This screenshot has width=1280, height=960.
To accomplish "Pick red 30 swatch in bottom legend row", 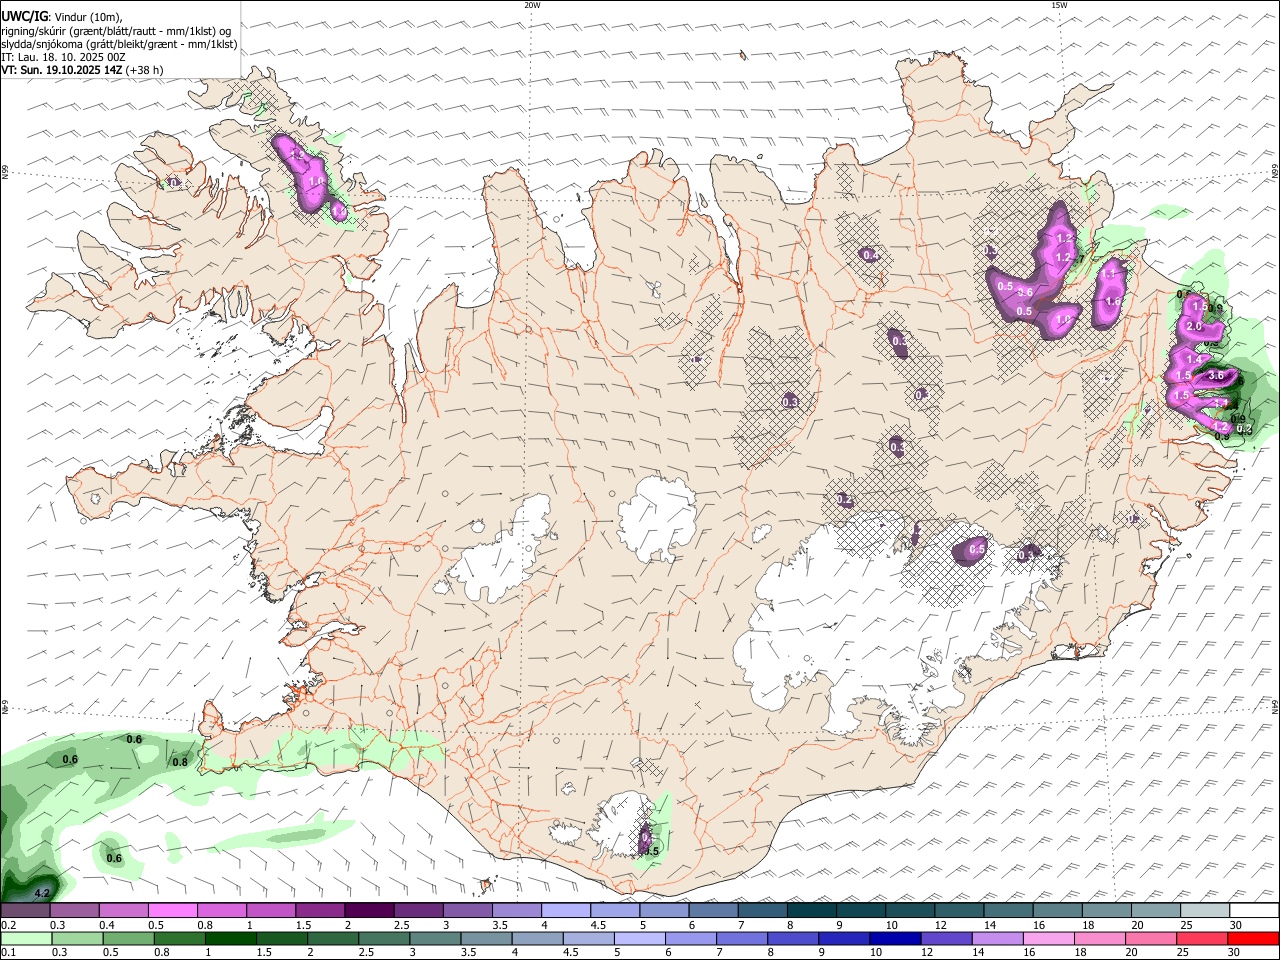I will 1254,938.
